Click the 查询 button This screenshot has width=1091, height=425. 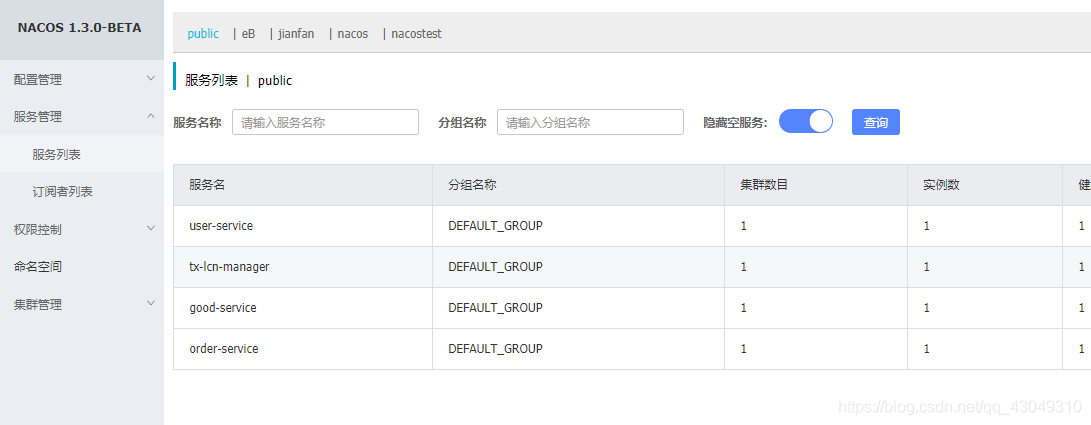point(875,122)
